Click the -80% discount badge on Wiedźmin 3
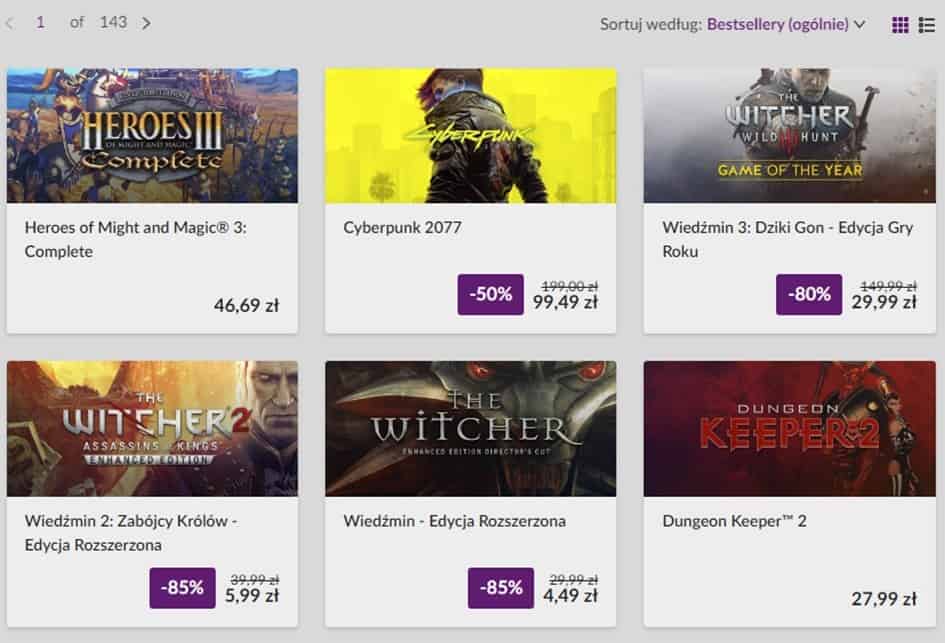Viewport: 945px width, 643px height. pyautogui.click(x=809, y=295)
